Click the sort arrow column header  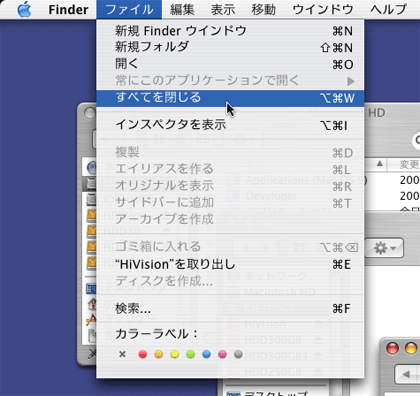point(380,164)
